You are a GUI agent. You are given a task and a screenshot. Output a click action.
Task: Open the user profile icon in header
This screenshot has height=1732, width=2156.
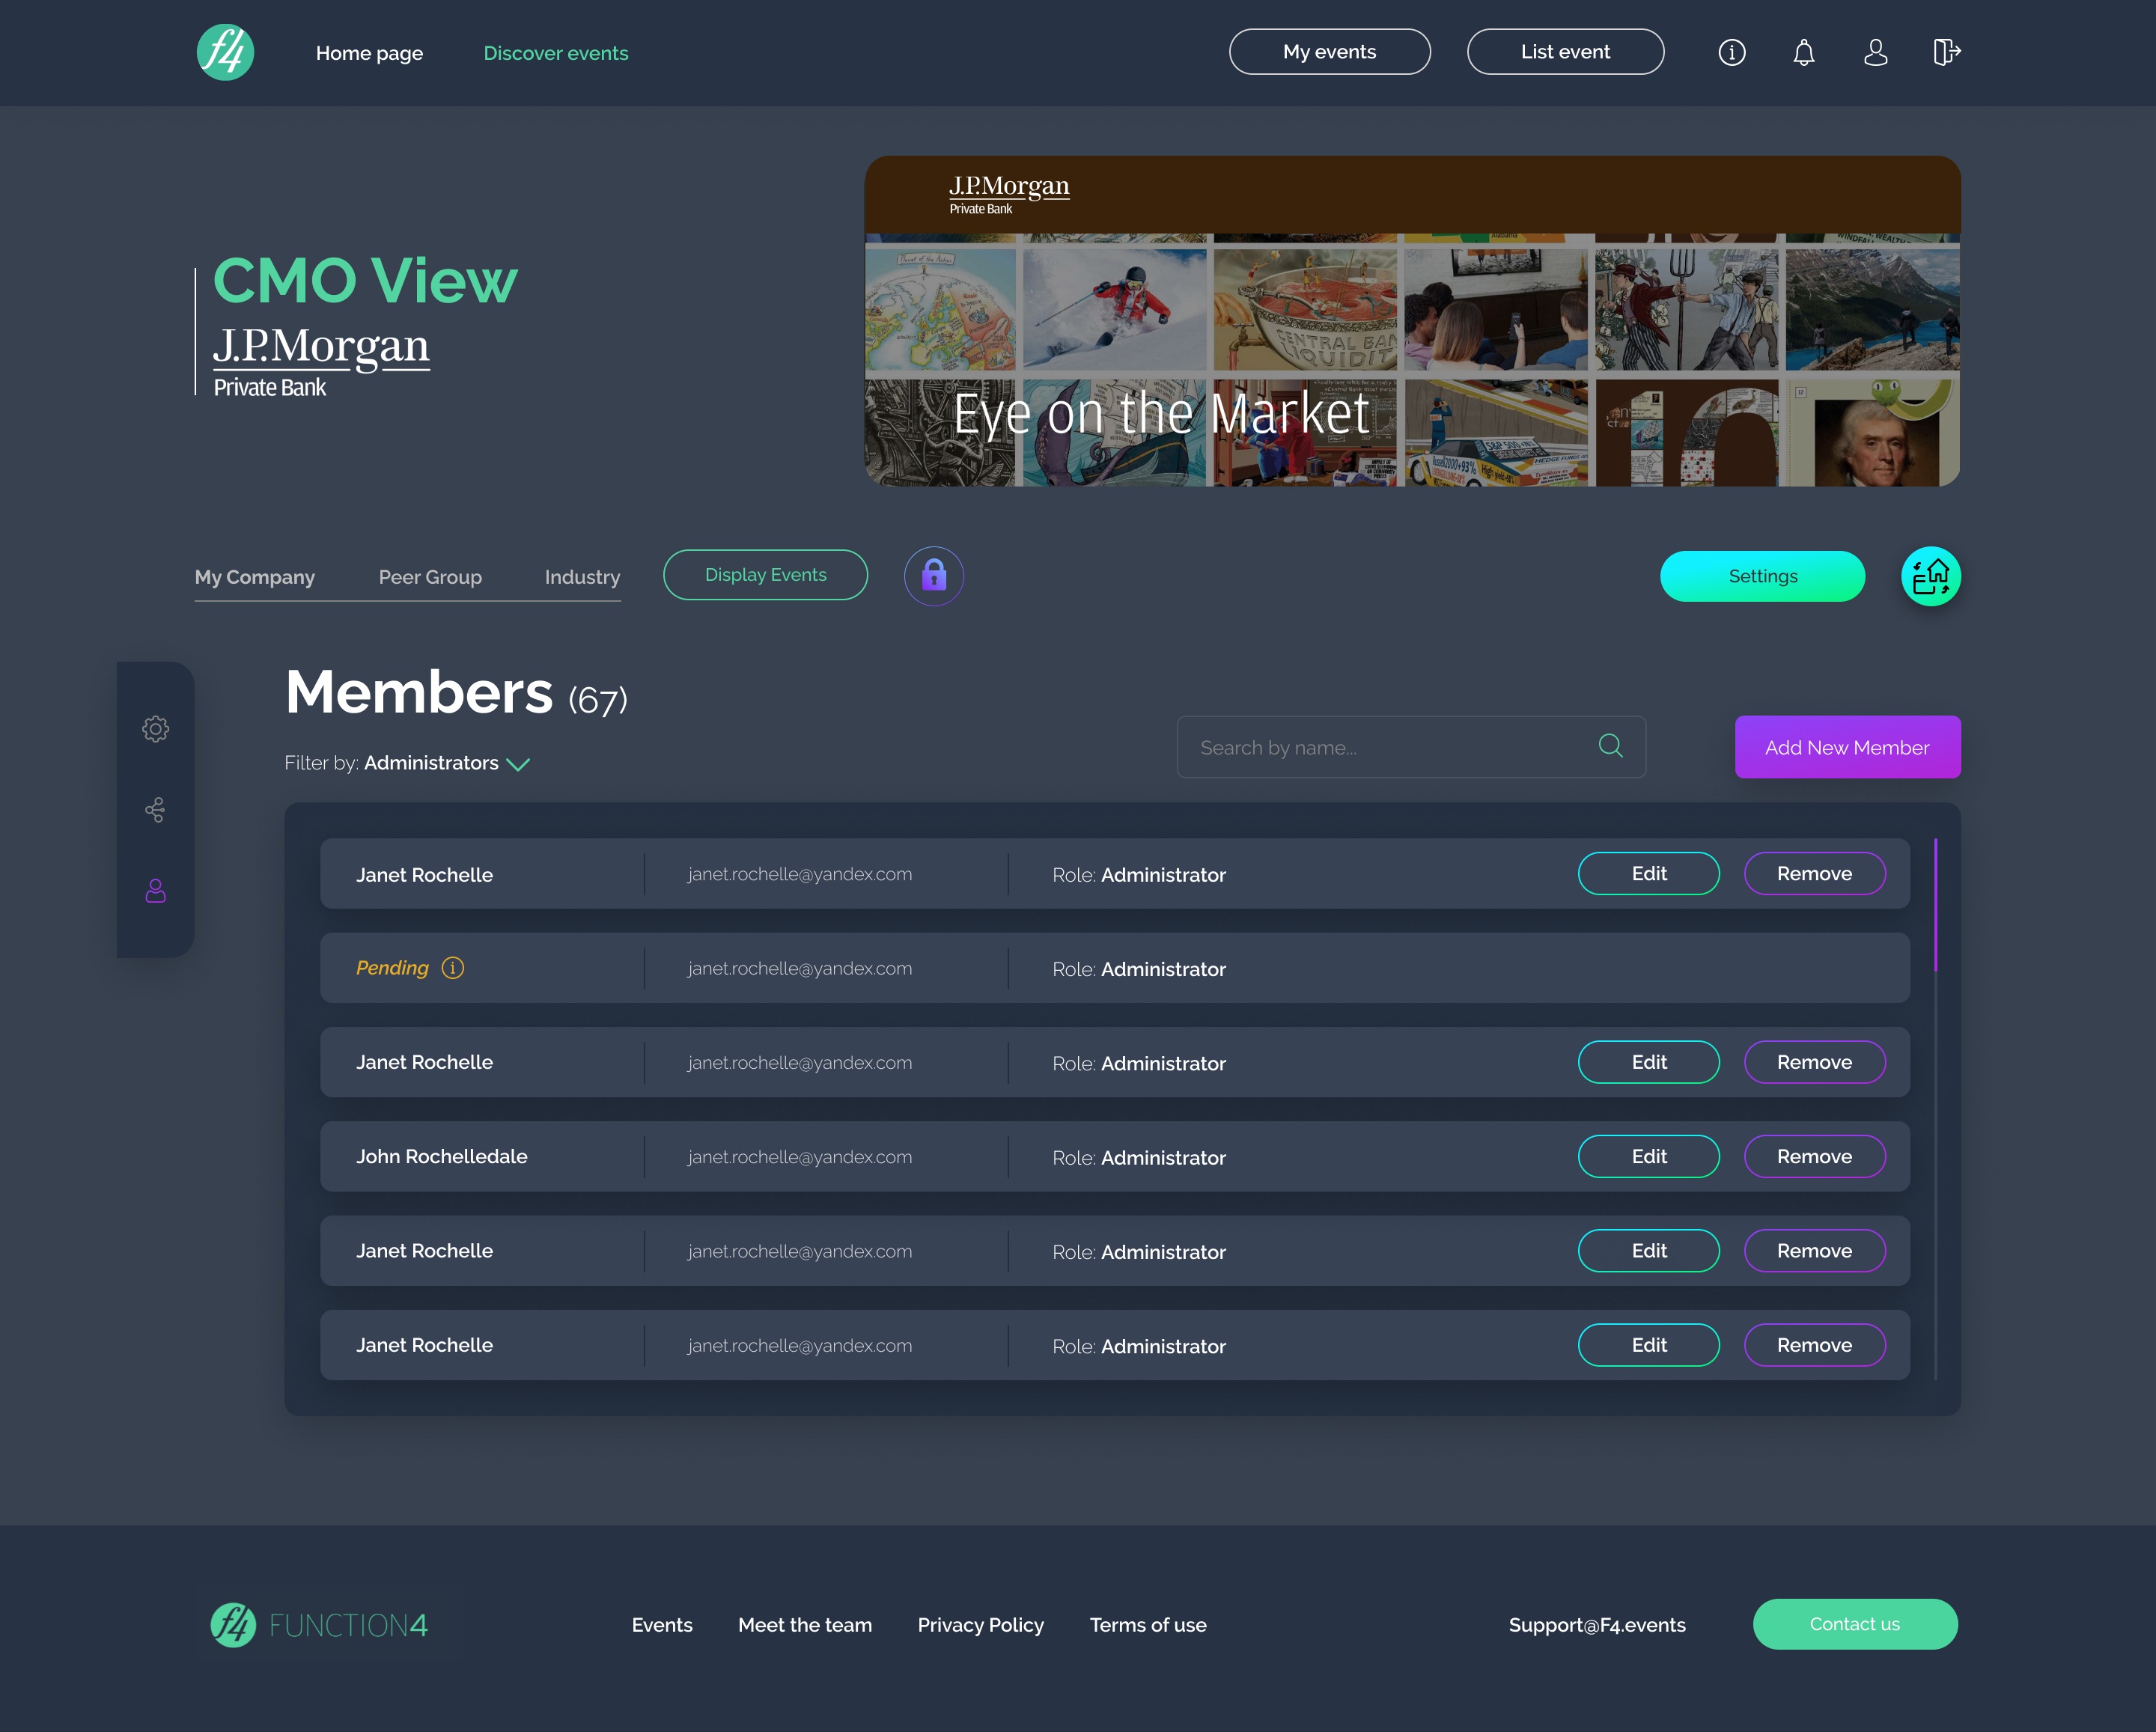1876,52
